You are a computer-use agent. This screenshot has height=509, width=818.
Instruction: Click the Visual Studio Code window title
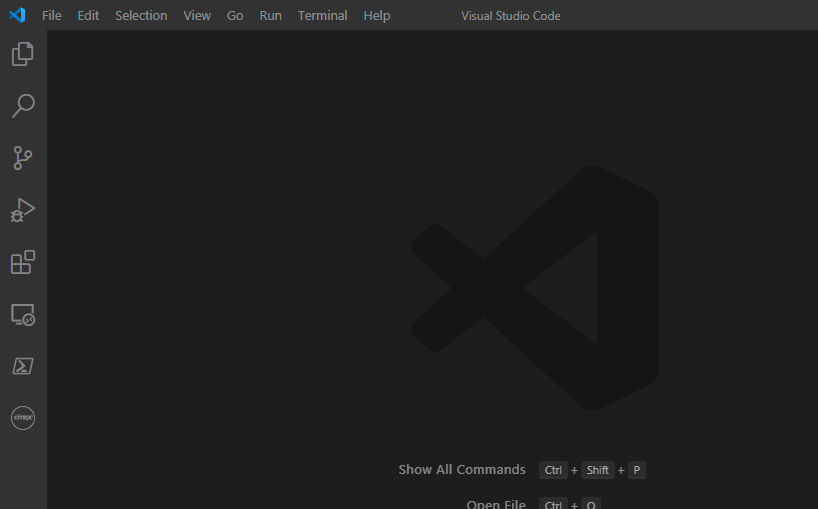[x=511, y=16]
